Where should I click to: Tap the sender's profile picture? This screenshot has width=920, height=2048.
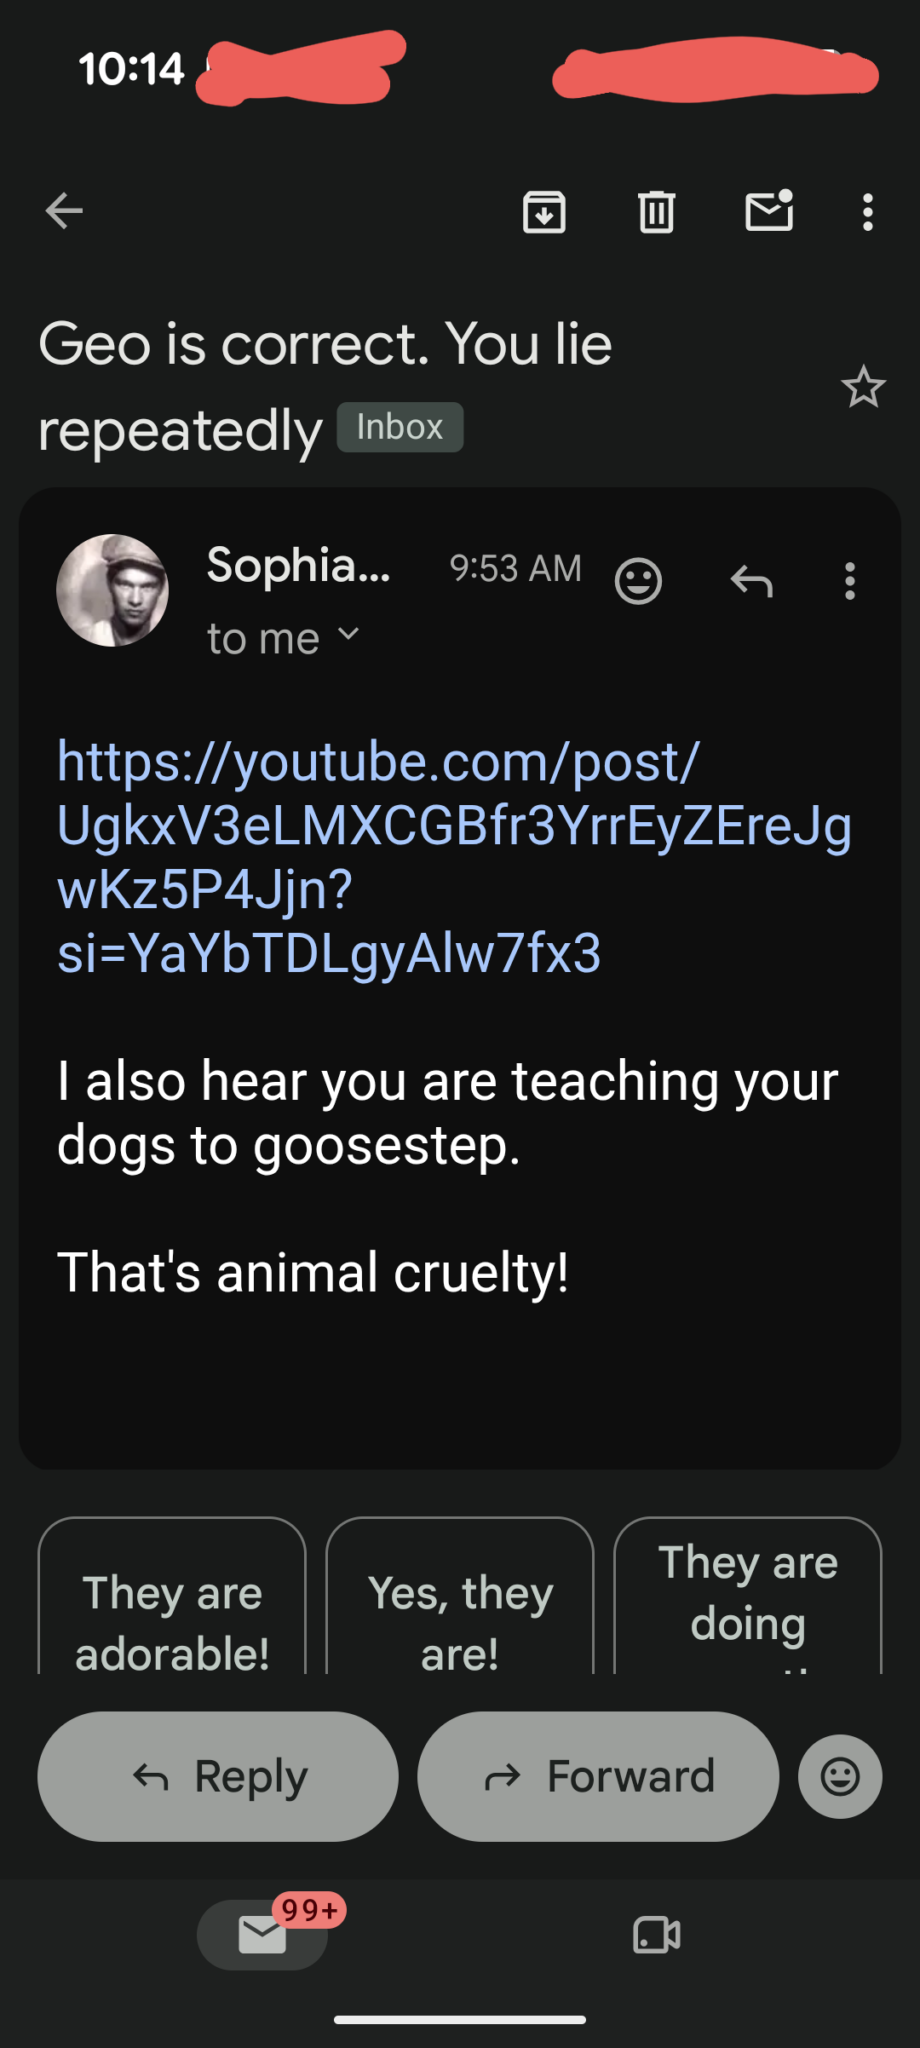(x=112, y=590)
